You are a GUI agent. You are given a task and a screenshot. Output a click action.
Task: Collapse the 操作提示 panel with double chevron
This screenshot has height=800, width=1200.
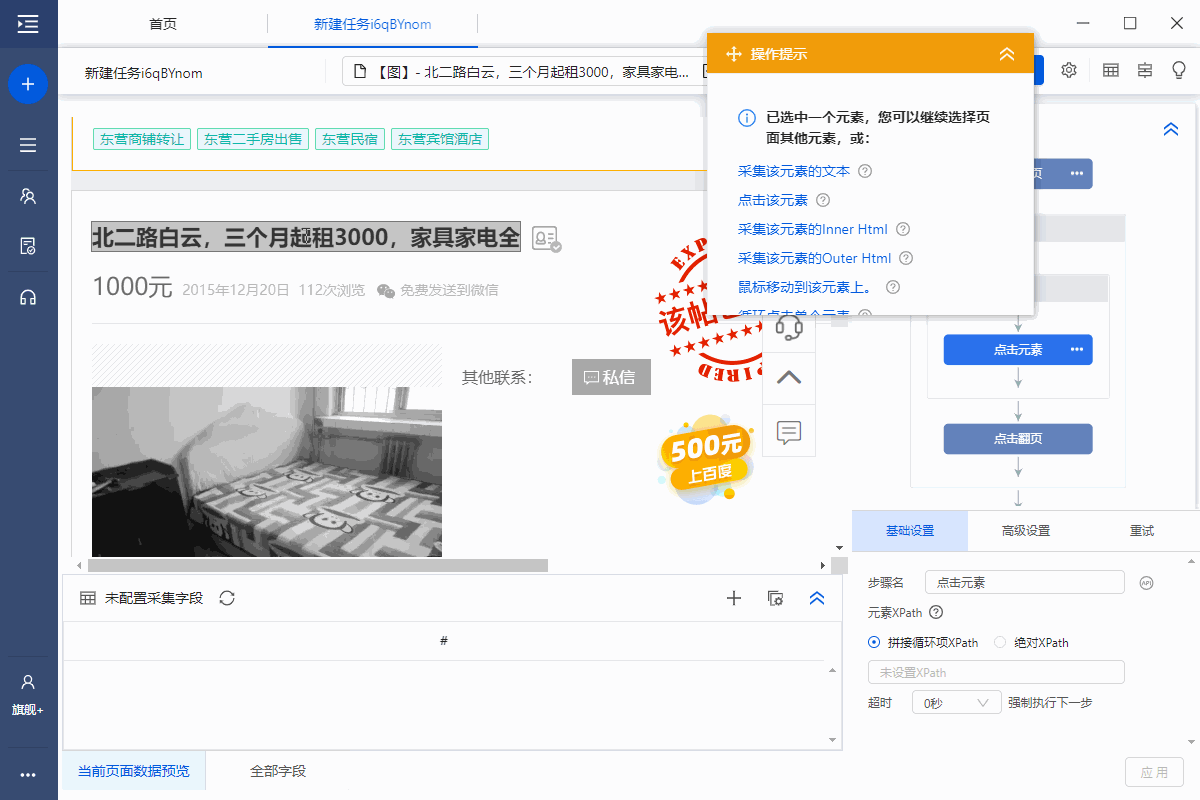coord(1007,54)
